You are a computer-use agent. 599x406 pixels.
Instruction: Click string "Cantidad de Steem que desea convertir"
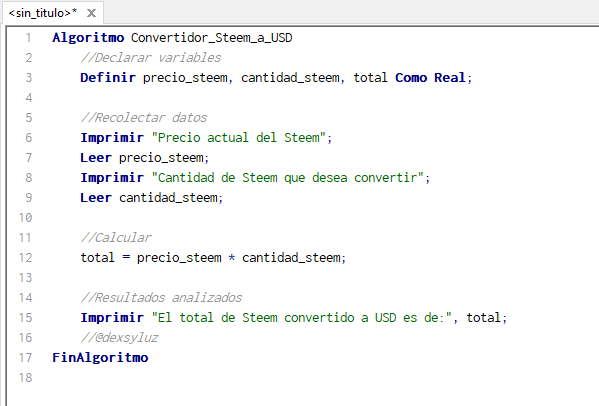288,178
